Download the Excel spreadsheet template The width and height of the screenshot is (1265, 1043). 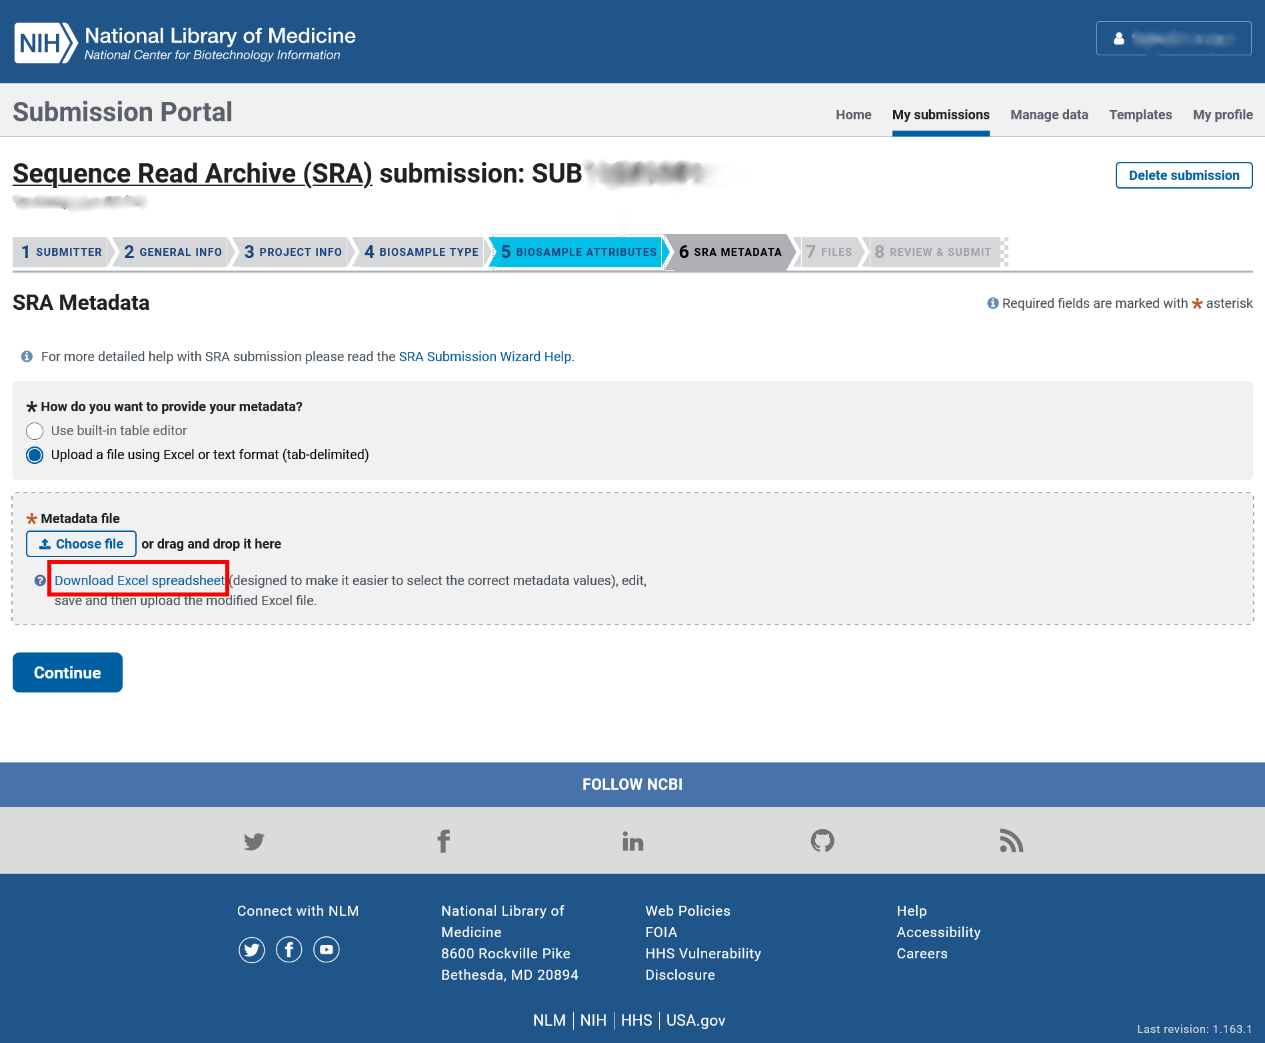tap(138, 580)
